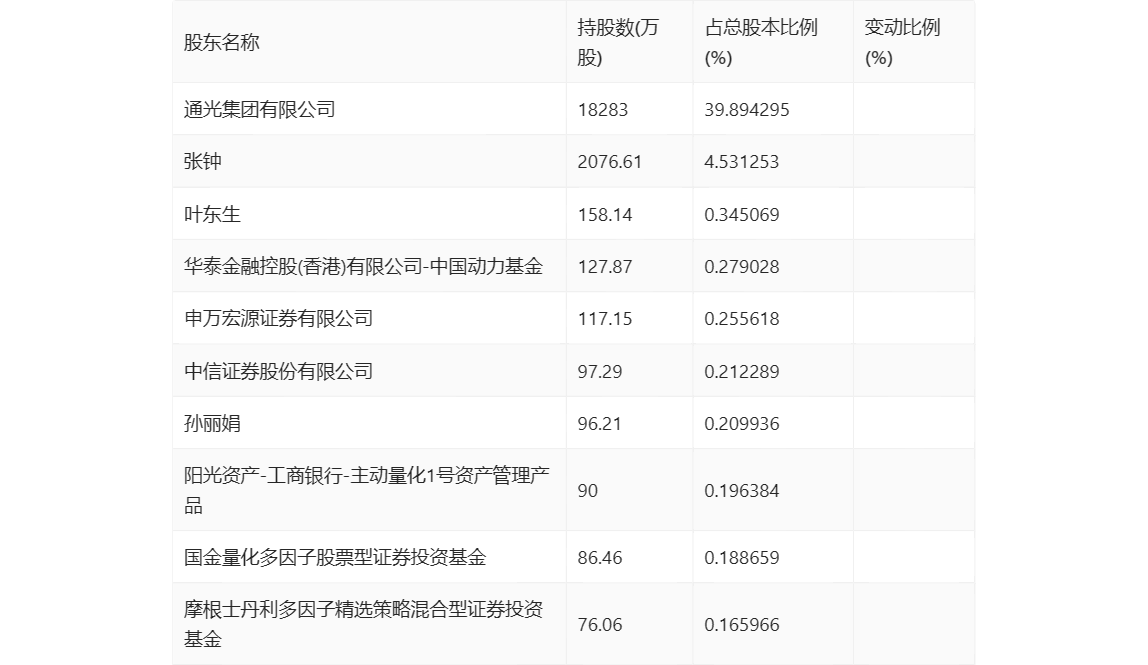Screen dimensions: 1148x665
Task: Click the percentage 0.345069
Action: click(742, 215)
